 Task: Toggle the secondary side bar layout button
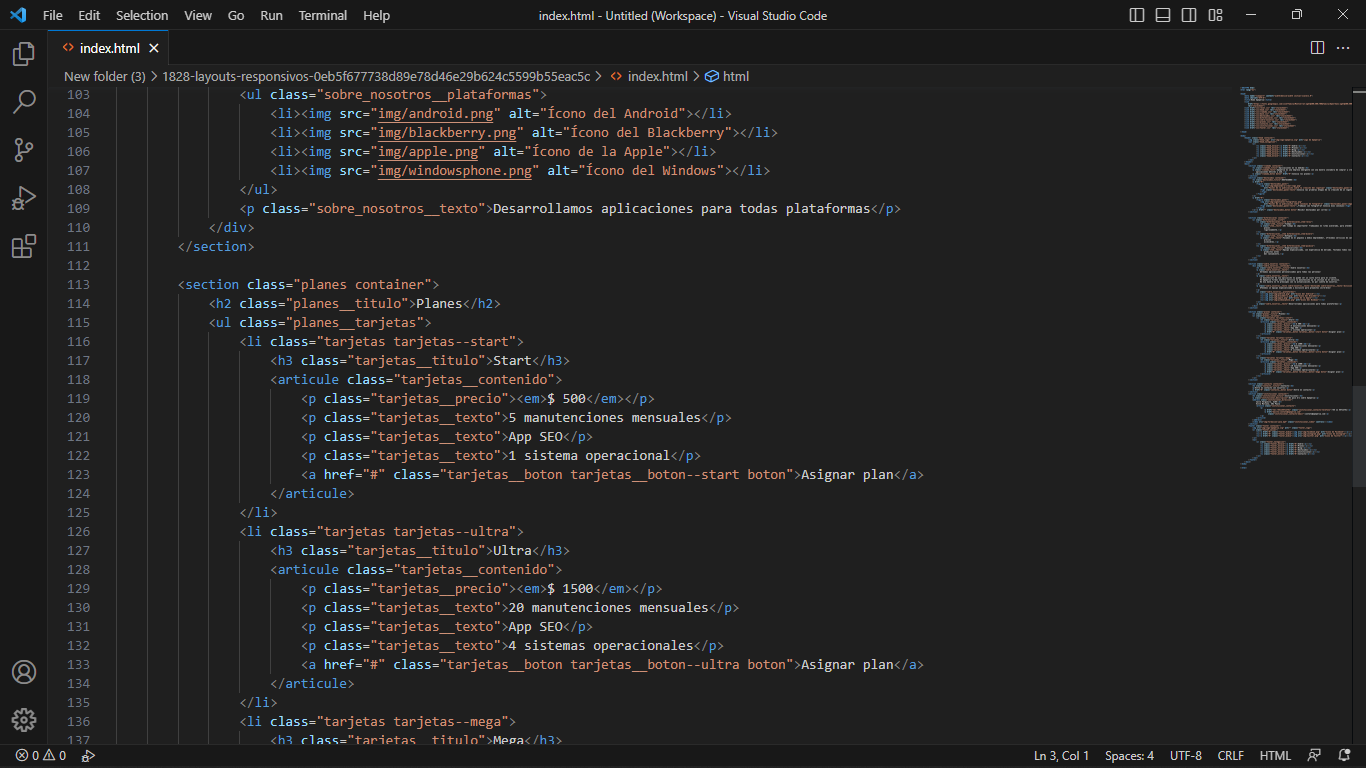coord(1189,15)
